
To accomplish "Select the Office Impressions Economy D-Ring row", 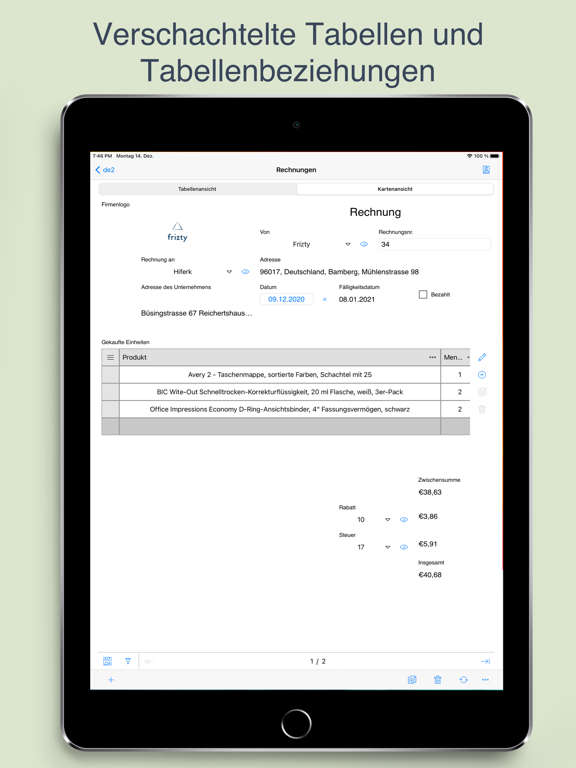I will point(280,409).
